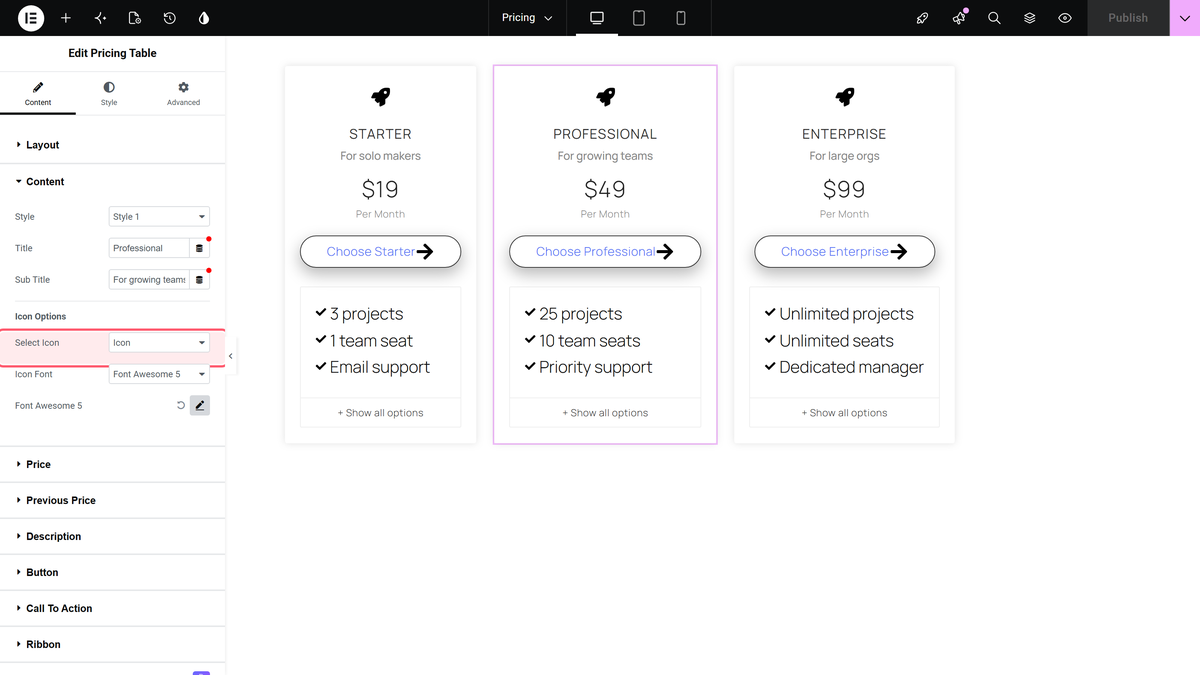Click the $99 price text
Image resolution: width=1200 pixels, height=675 pixels.
844,189
